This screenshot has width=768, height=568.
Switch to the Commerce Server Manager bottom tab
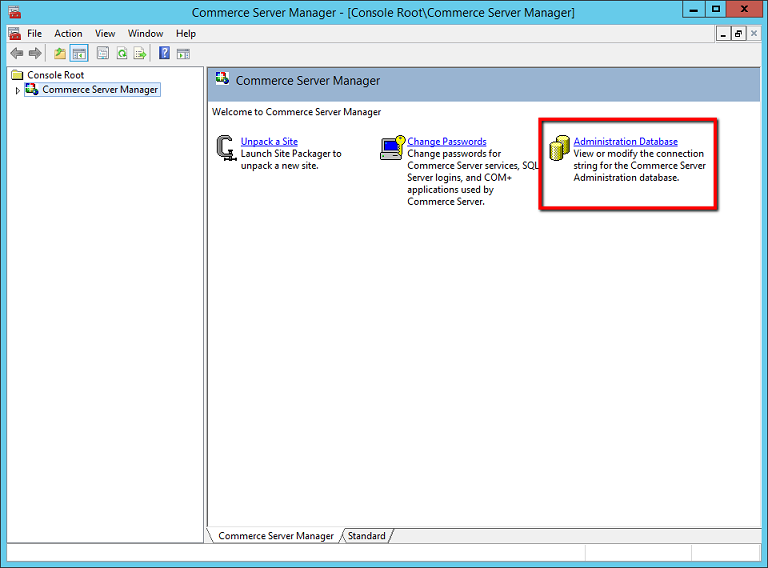pos(276,536)
